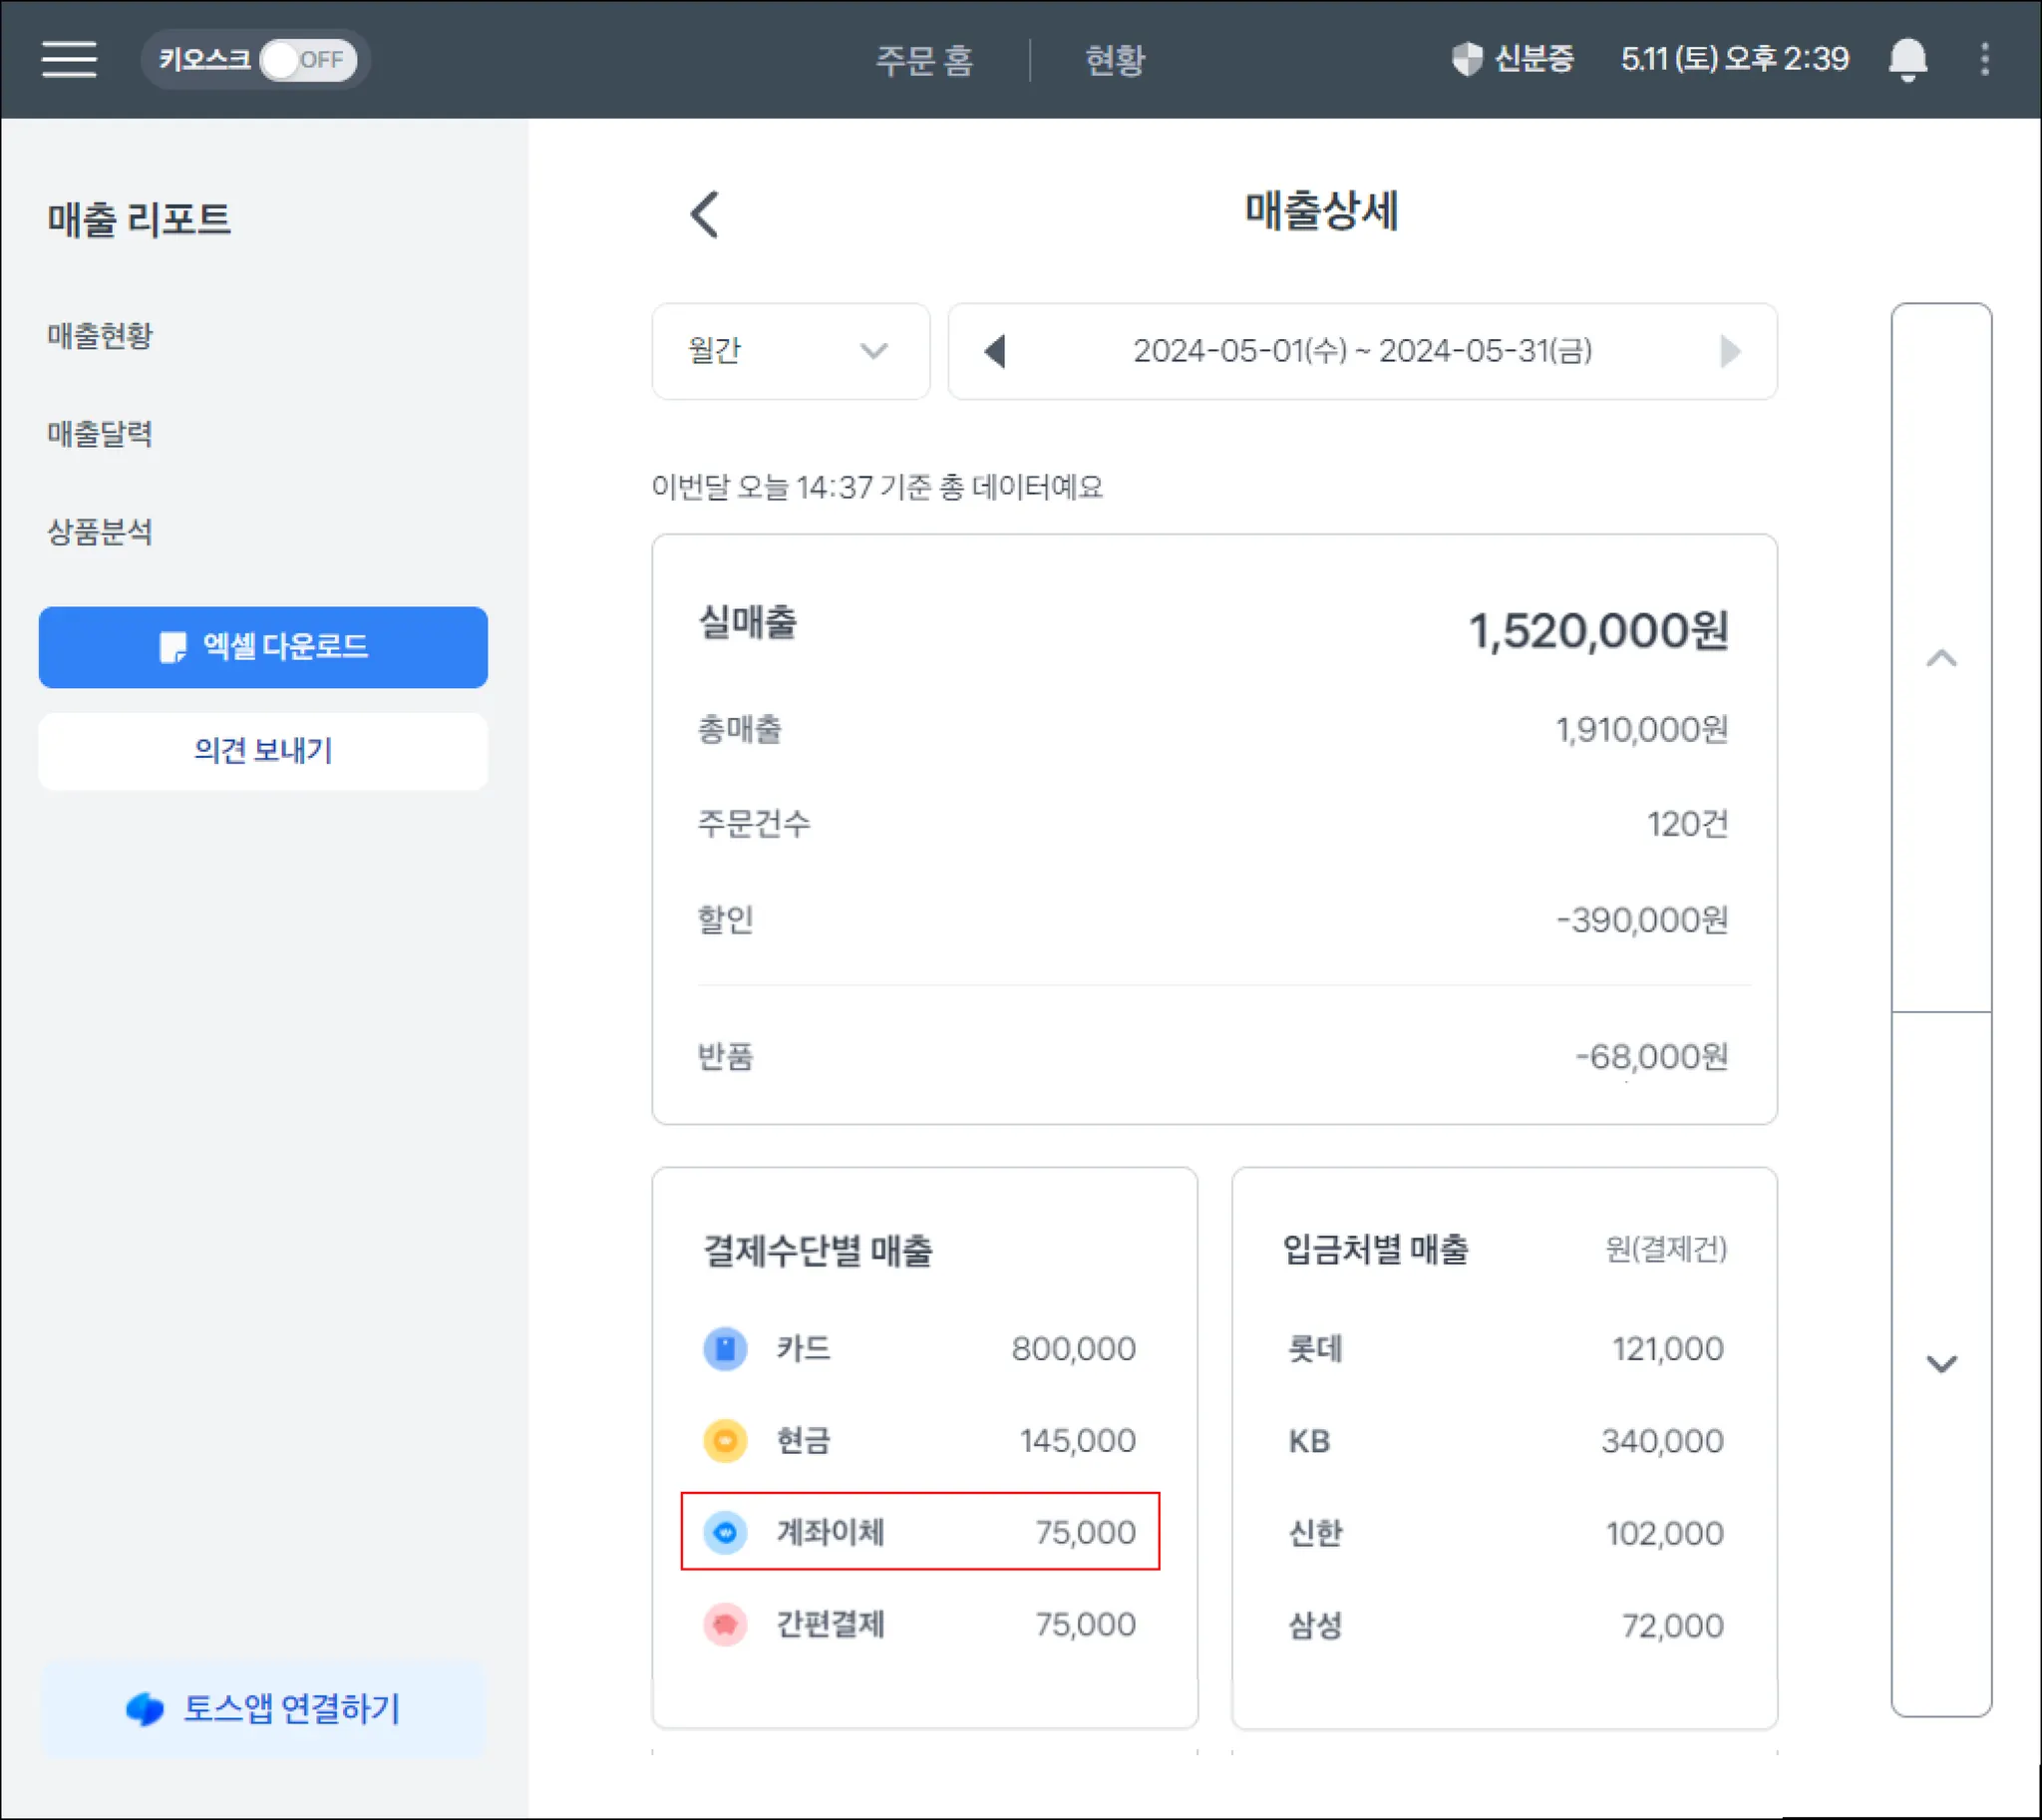Go back with the left chevron arrow
The height and width of the screenshot is (1820, 2042).
pos(704,214)
